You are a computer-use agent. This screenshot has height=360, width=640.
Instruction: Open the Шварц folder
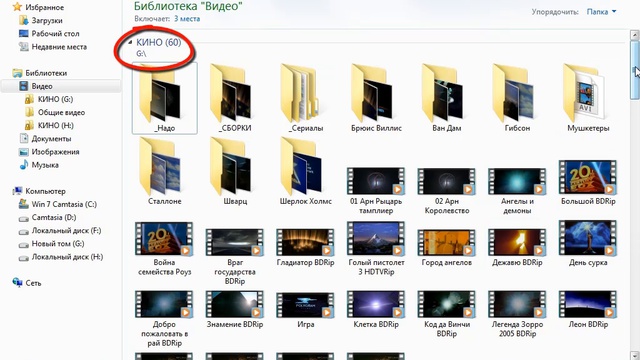[235, 171]
